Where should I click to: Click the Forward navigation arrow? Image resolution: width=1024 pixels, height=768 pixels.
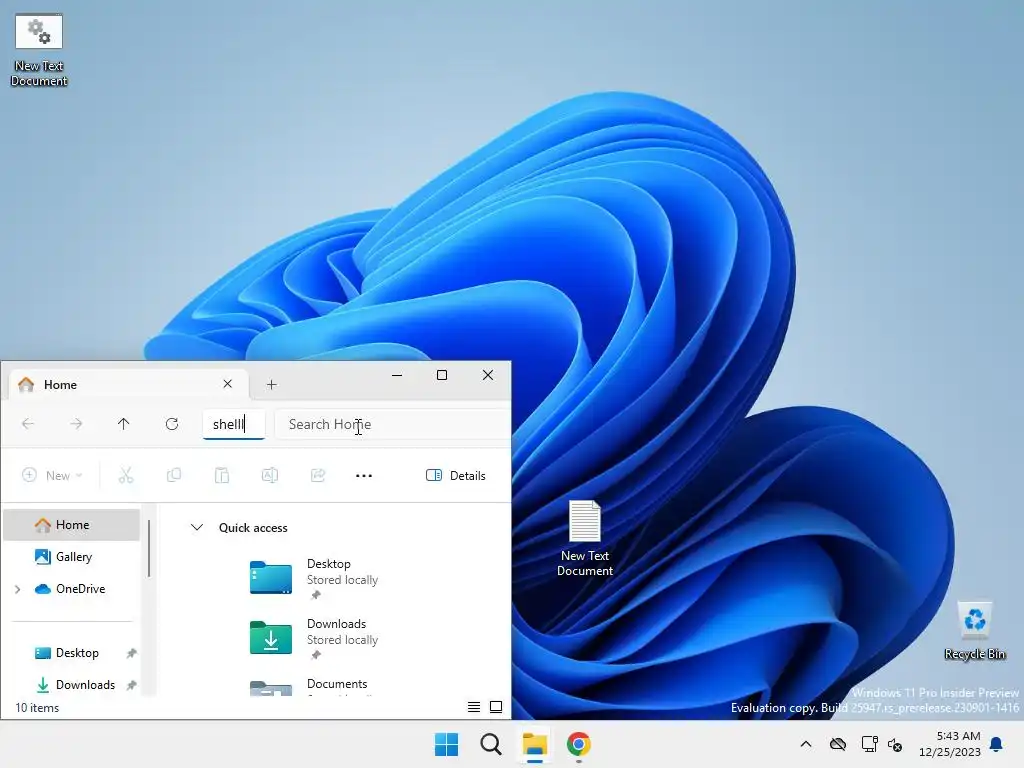(76, 424)
